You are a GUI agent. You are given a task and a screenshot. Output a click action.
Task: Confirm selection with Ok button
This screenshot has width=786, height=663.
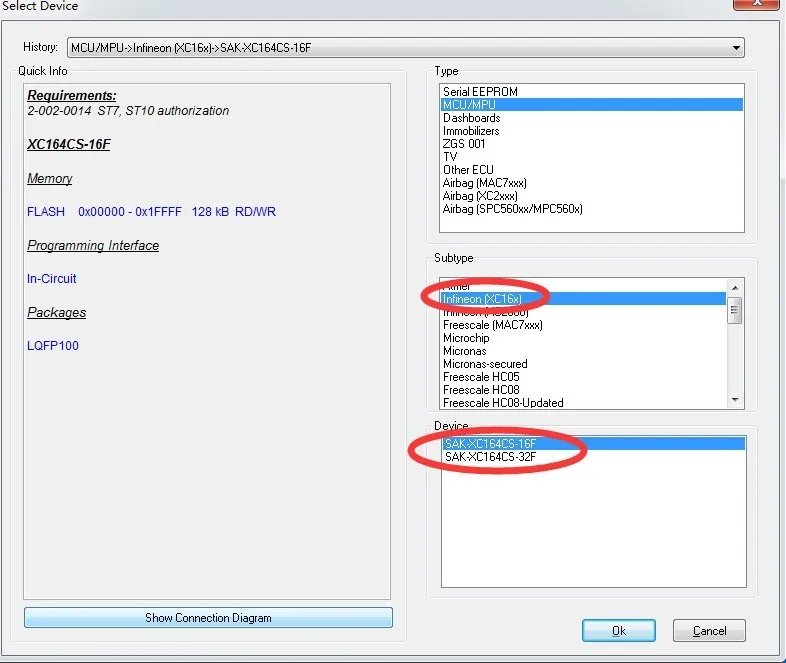tap(619, 631)
